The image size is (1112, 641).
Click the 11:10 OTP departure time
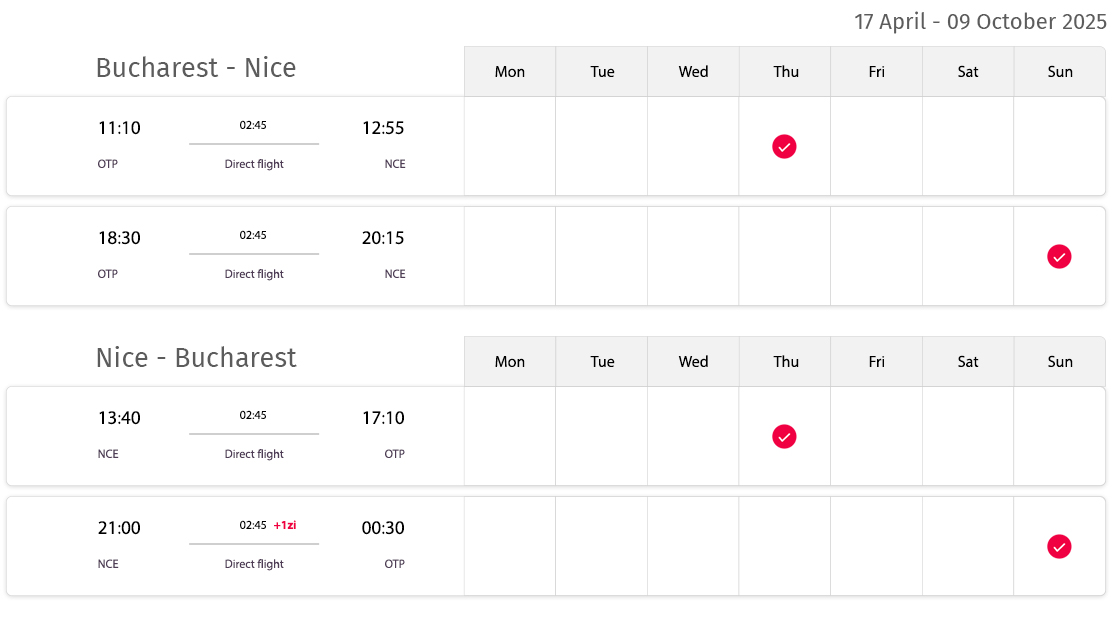tap(119, 128)
